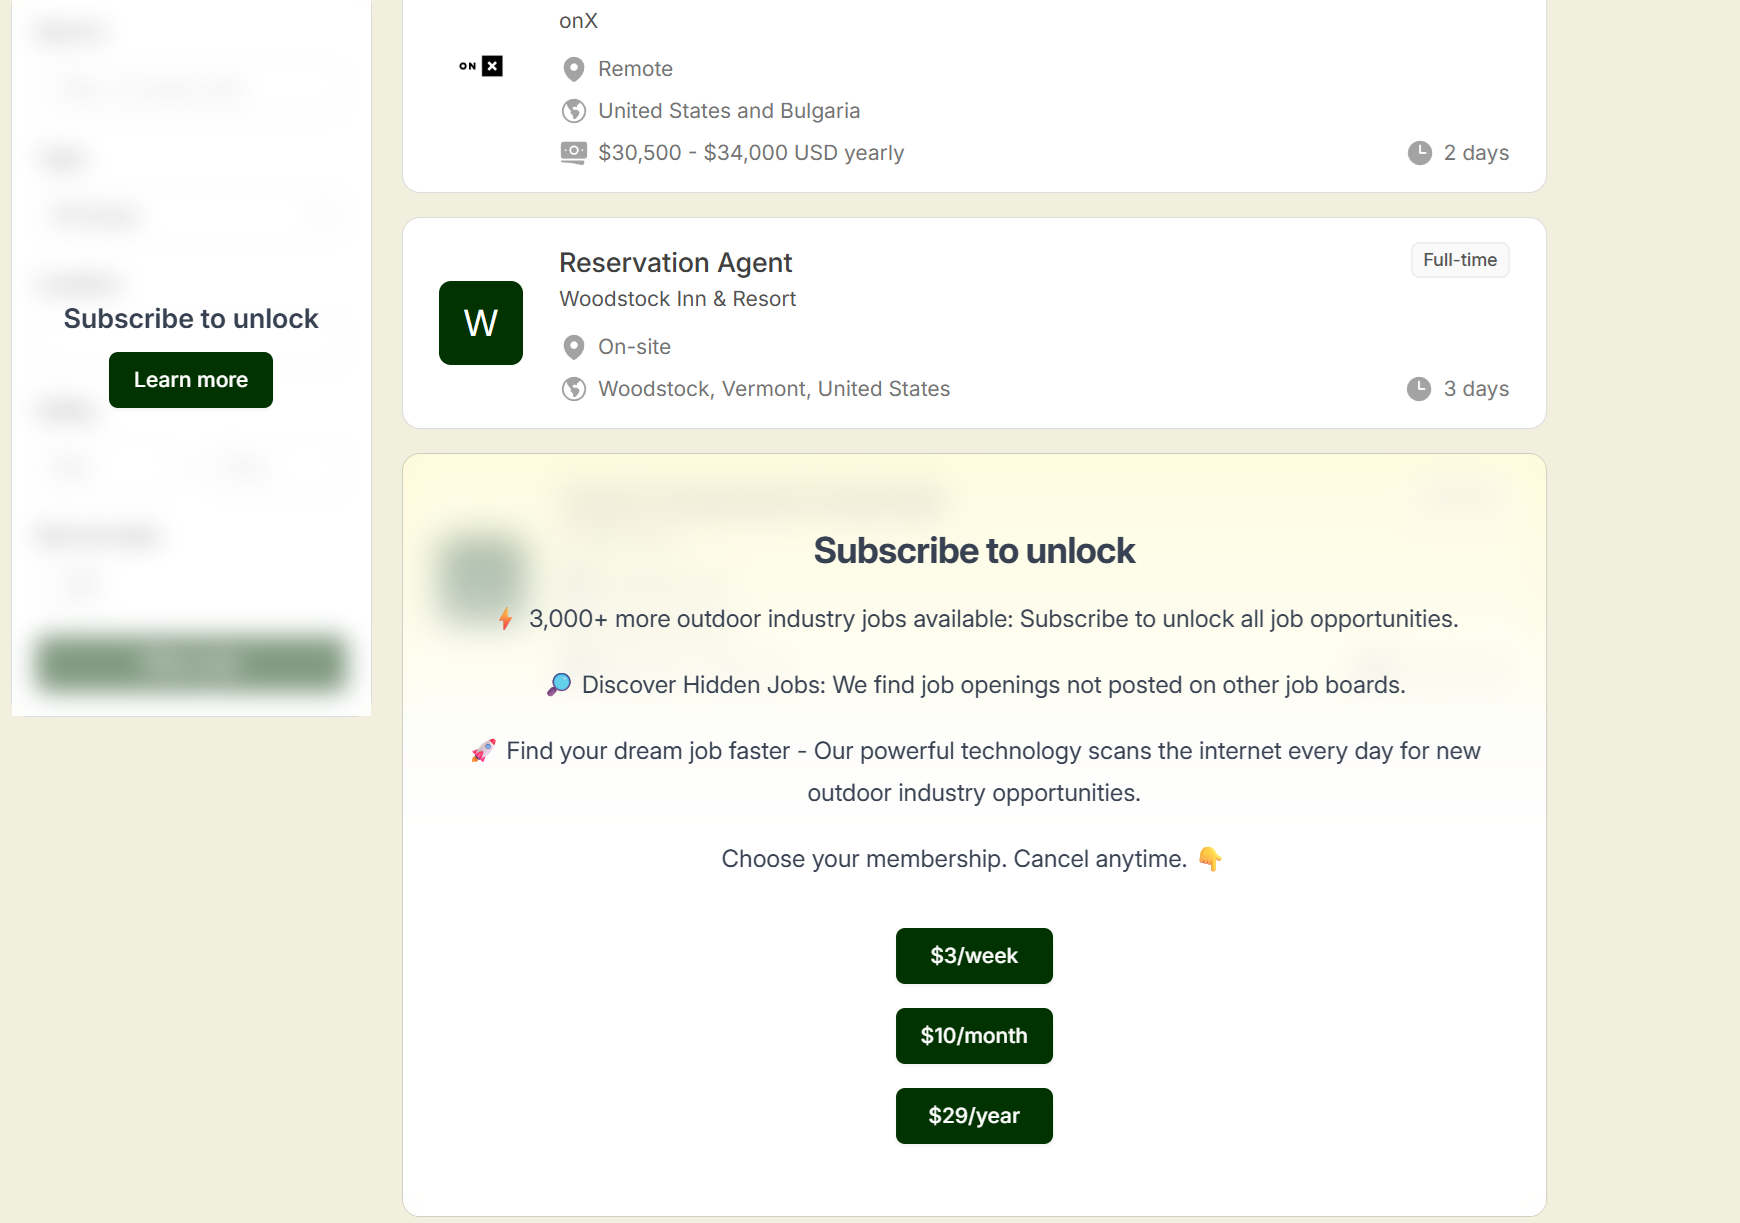1740x1223 pixels.
Task: Click the Woodstock Inn "W" logo
Action: click(x=480, y=323)
